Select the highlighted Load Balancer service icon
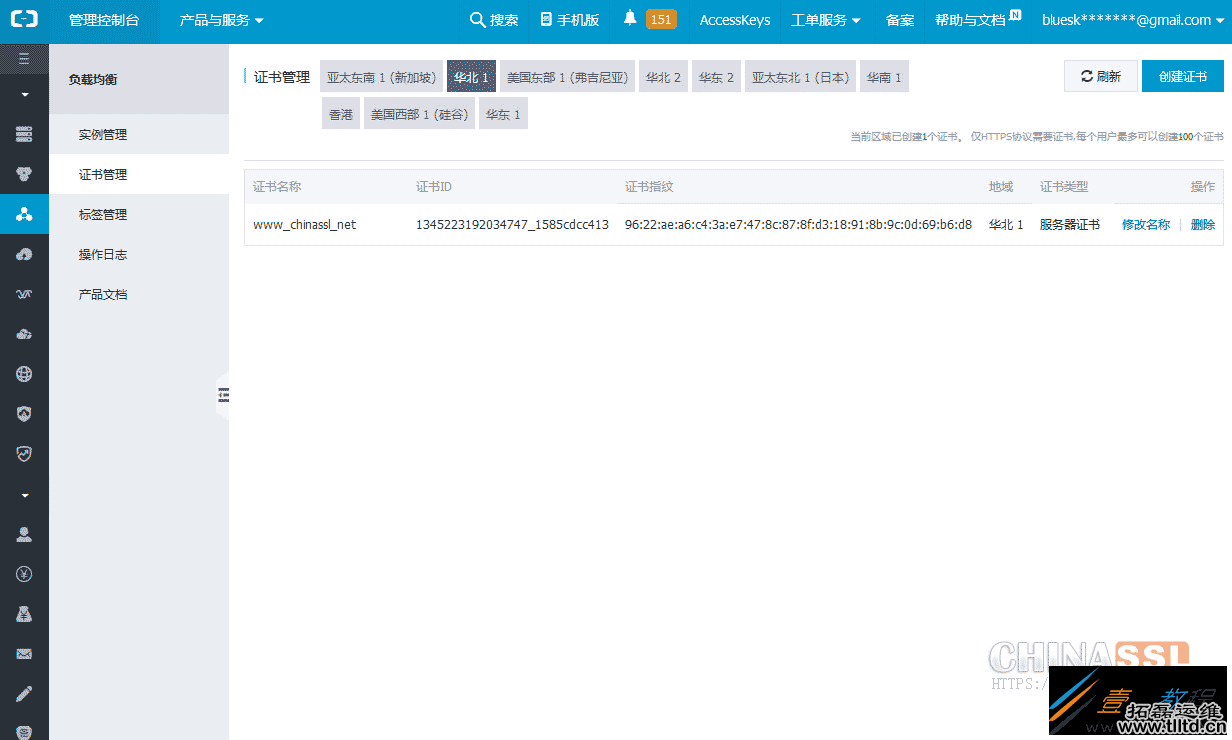Image resolution: width=1232 pixels, height=740 pixels. (23, 213)
